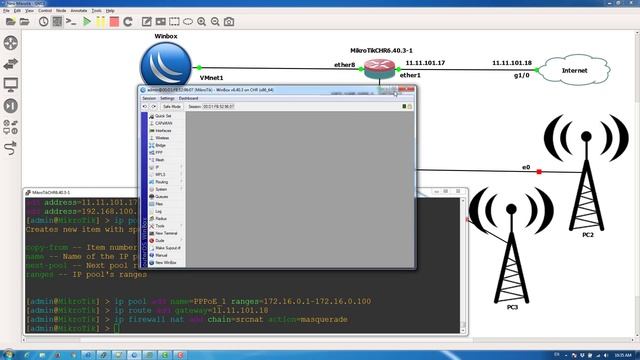Browse security devices icon in GNS3 sidebar
Screen dimensions: 640x360
pos(11,106)
